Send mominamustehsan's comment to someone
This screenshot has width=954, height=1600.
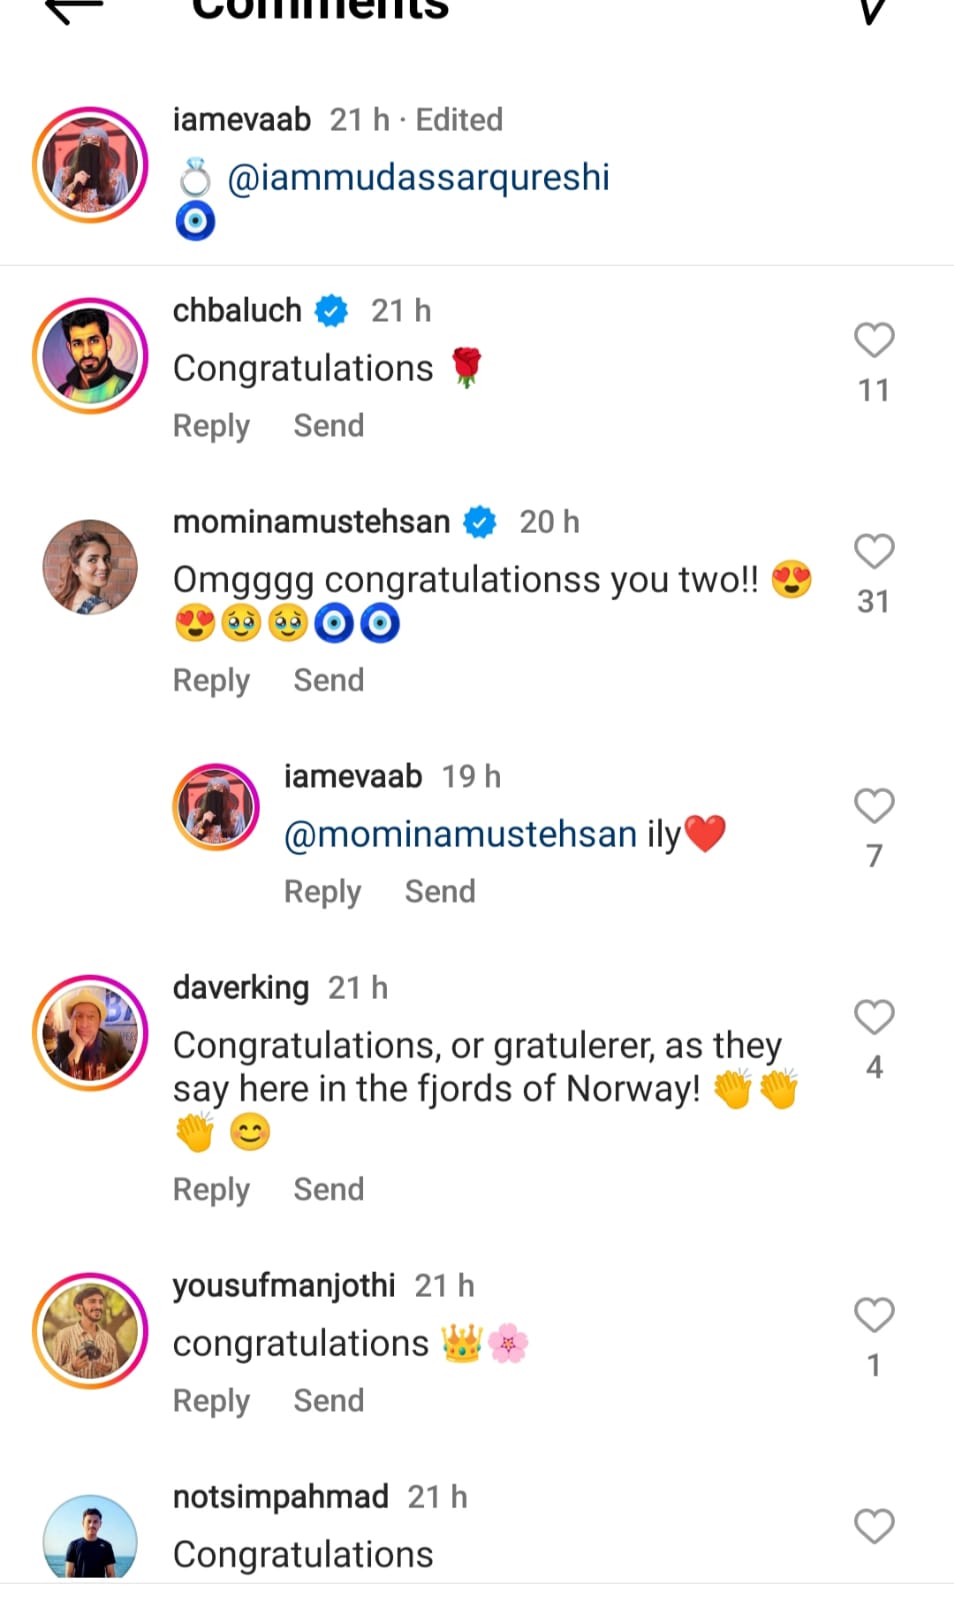click(328, 681)
